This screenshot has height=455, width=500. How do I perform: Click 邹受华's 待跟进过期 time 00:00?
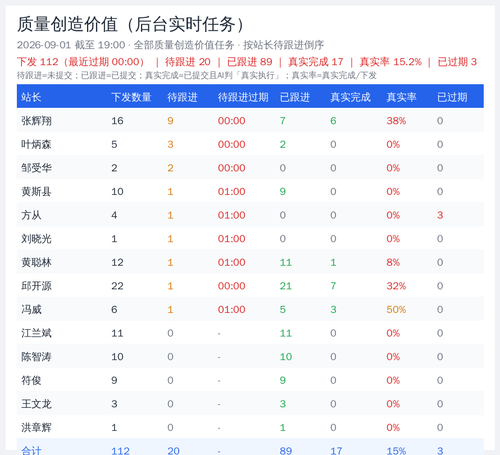tap(231, 168)
